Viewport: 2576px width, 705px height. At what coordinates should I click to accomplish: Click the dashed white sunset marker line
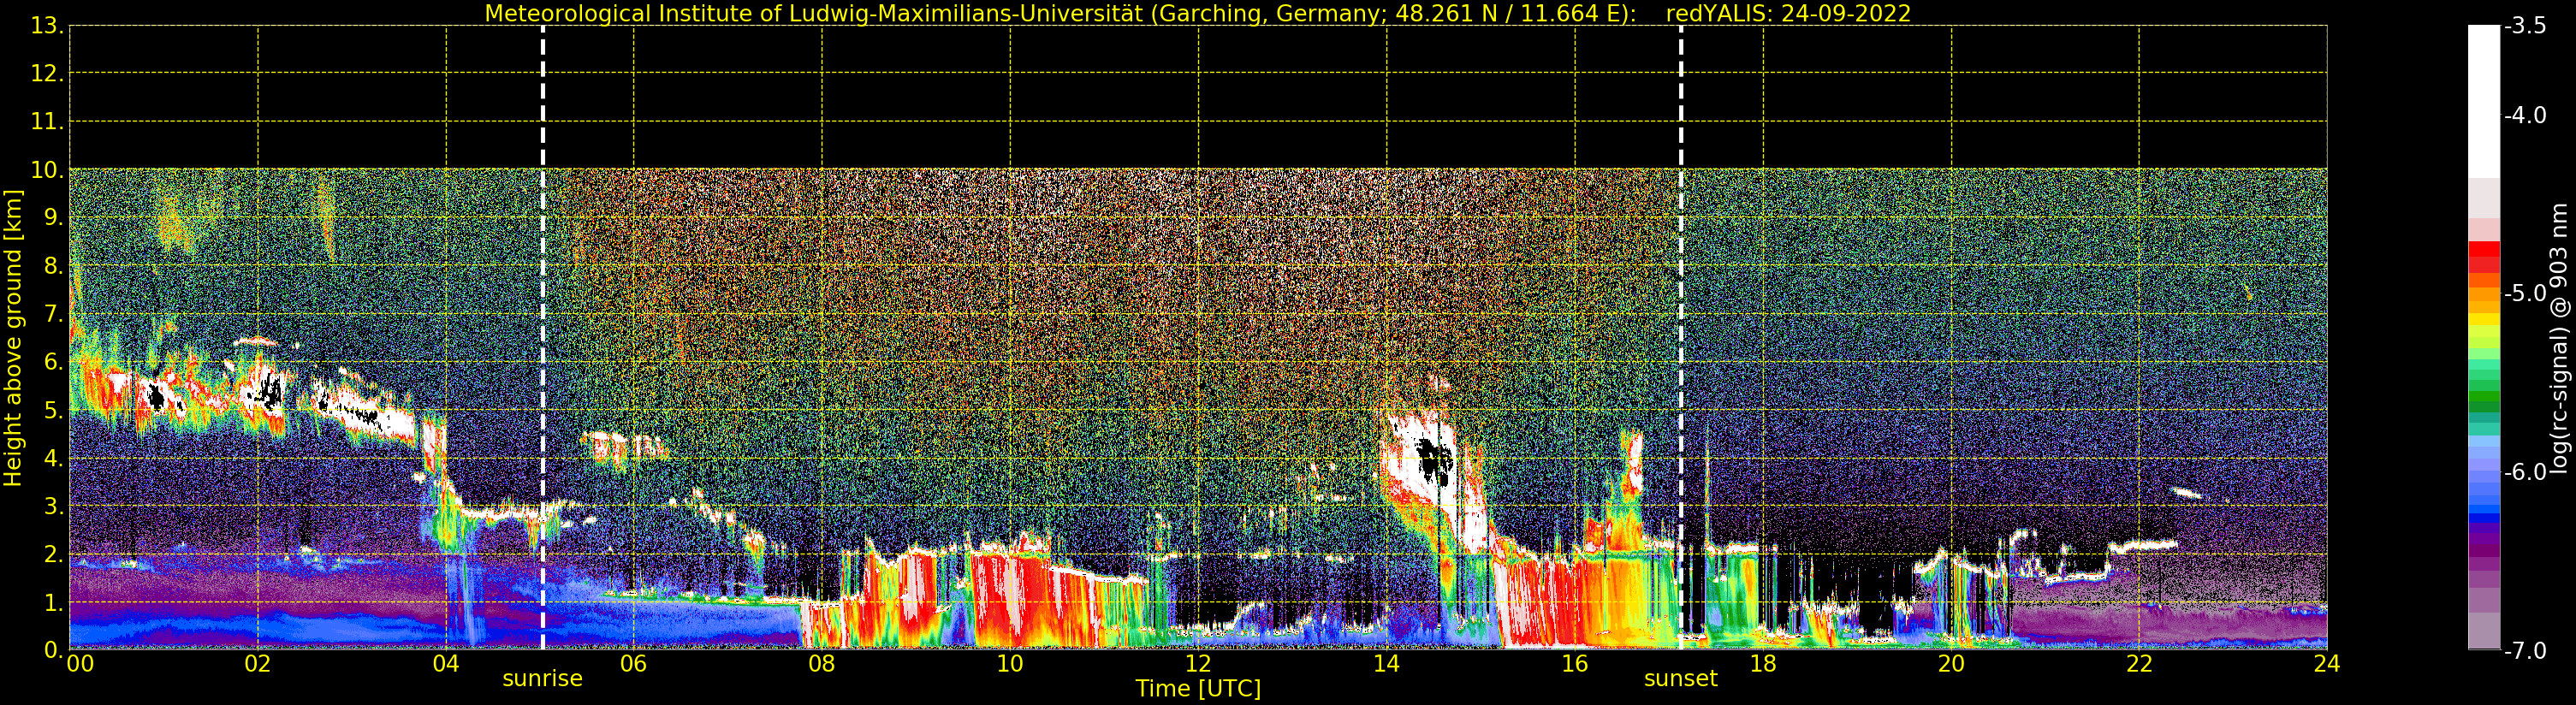[x=1681, y=338]
